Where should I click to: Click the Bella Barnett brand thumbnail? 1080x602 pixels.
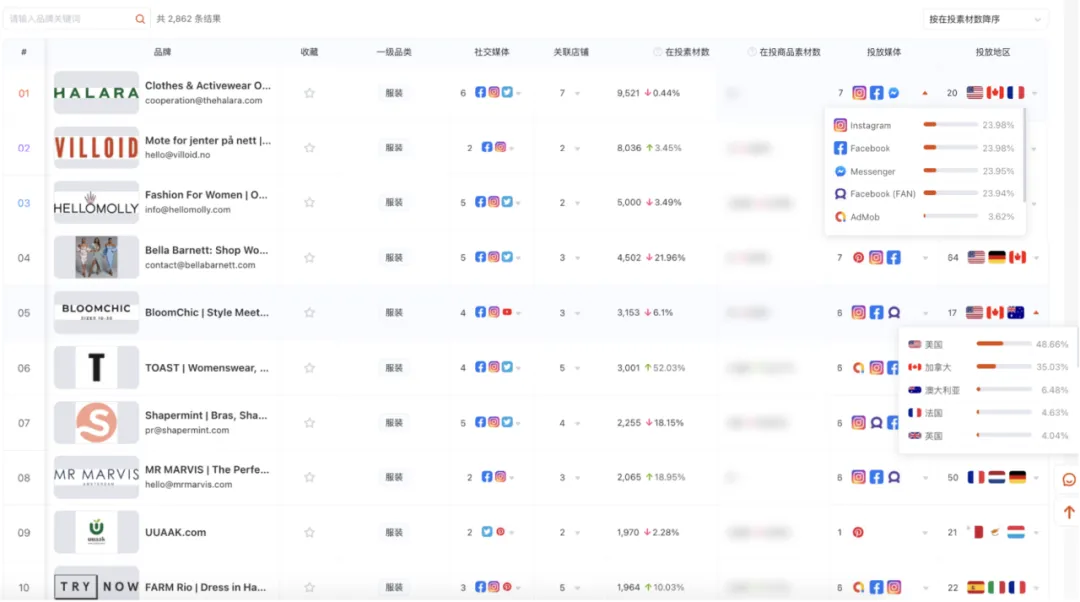[x=96, y=258]
